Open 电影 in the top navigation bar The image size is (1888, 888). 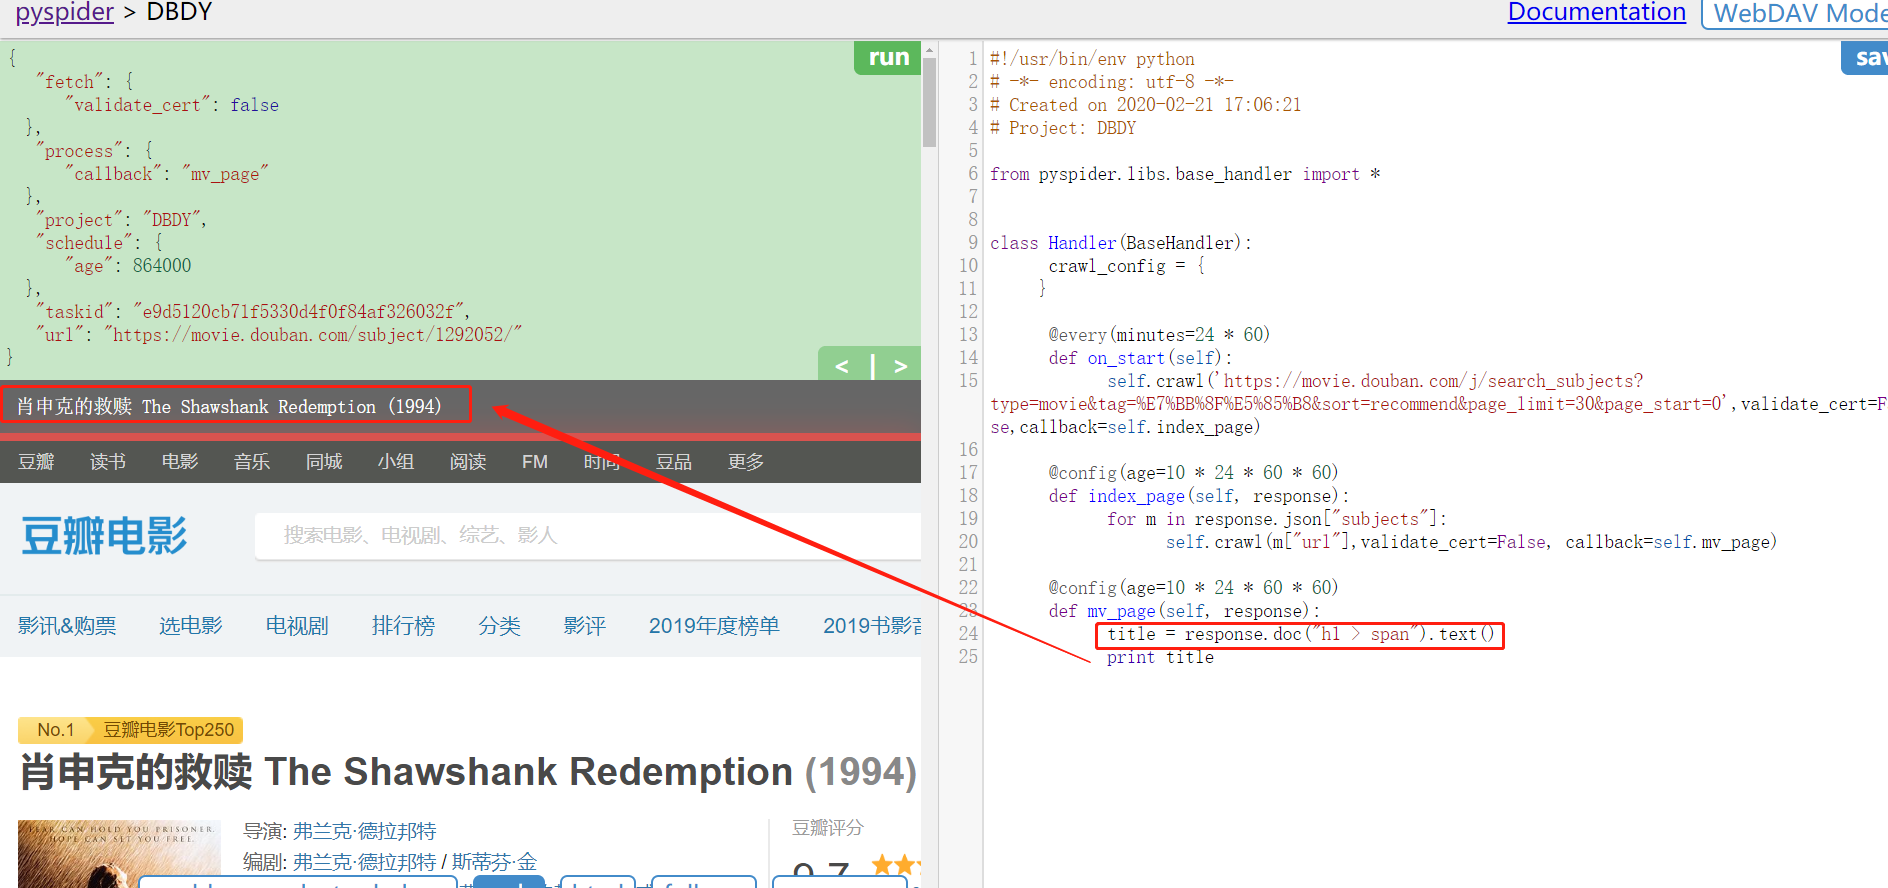point(180,462)
